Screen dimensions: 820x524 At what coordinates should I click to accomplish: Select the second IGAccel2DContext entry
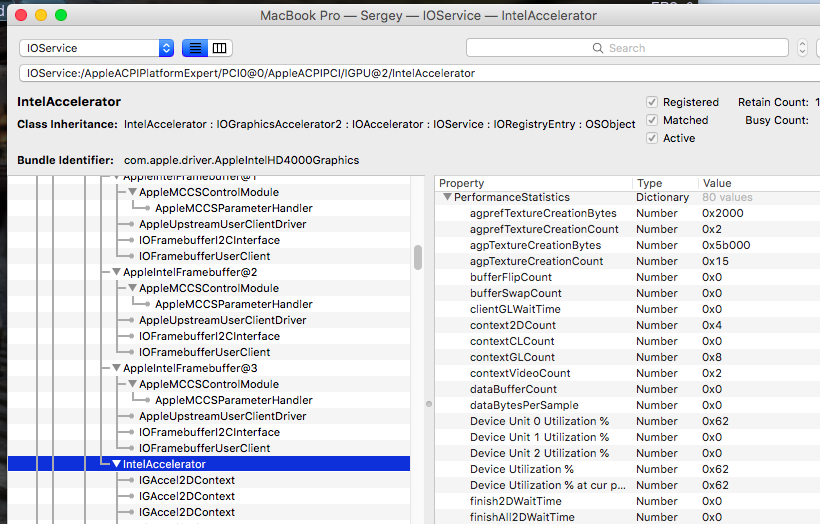(187, 496)
